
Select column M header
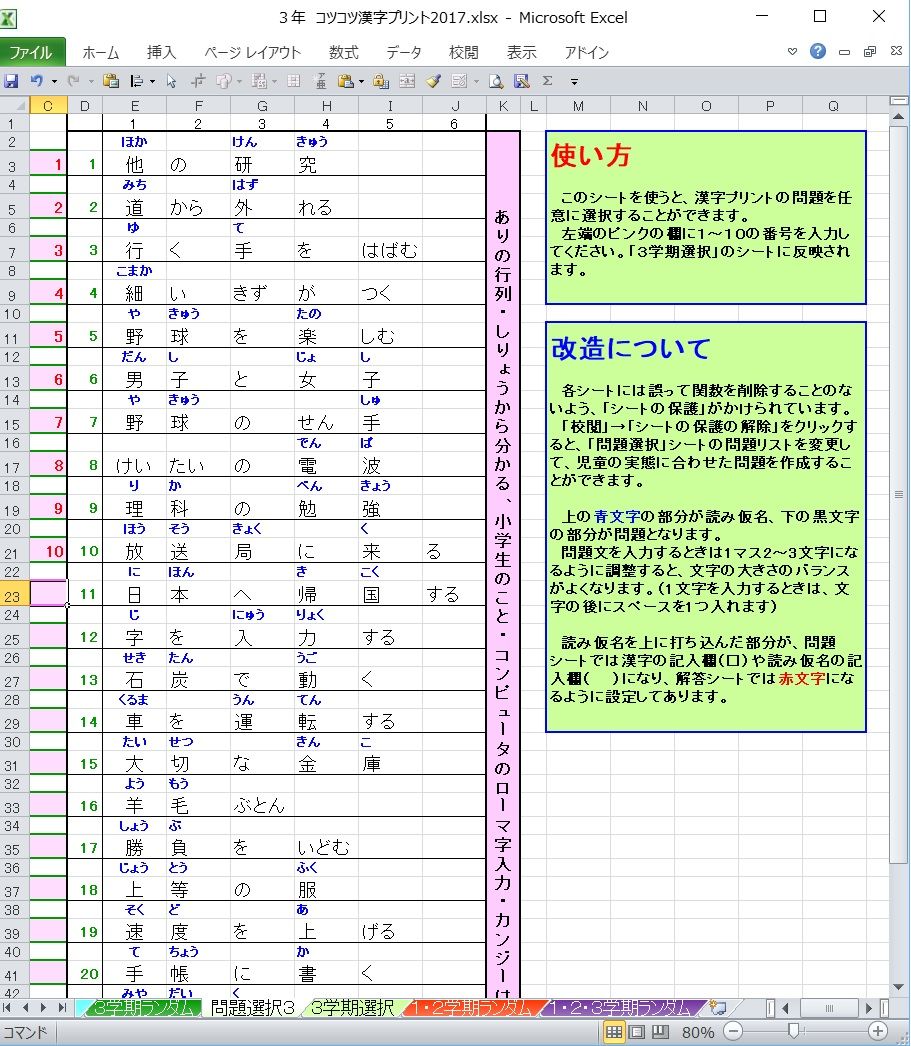[x=578, y=105]
